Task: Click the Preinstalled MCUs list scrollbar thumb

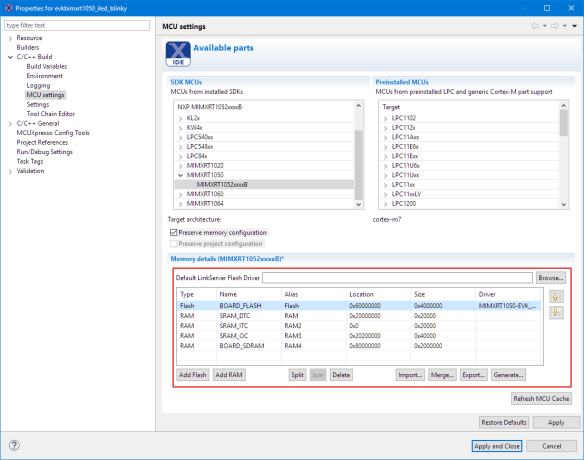Action: coord(564,123)
